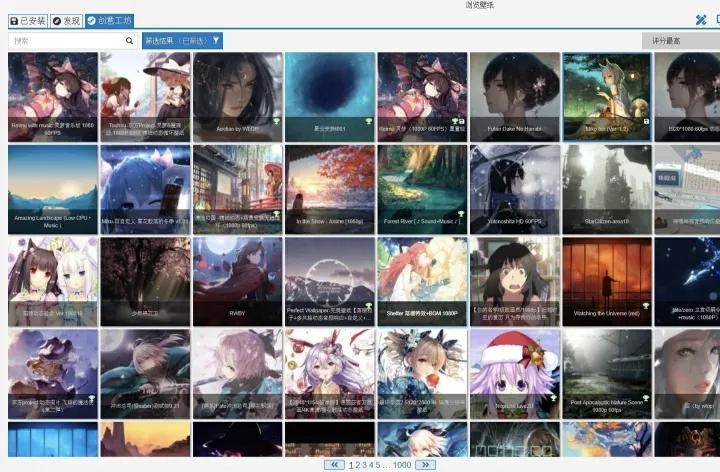Screen dimensions: 720x472
Task: Go to the next page with the double-right arrow
Action: coord(426,465)
